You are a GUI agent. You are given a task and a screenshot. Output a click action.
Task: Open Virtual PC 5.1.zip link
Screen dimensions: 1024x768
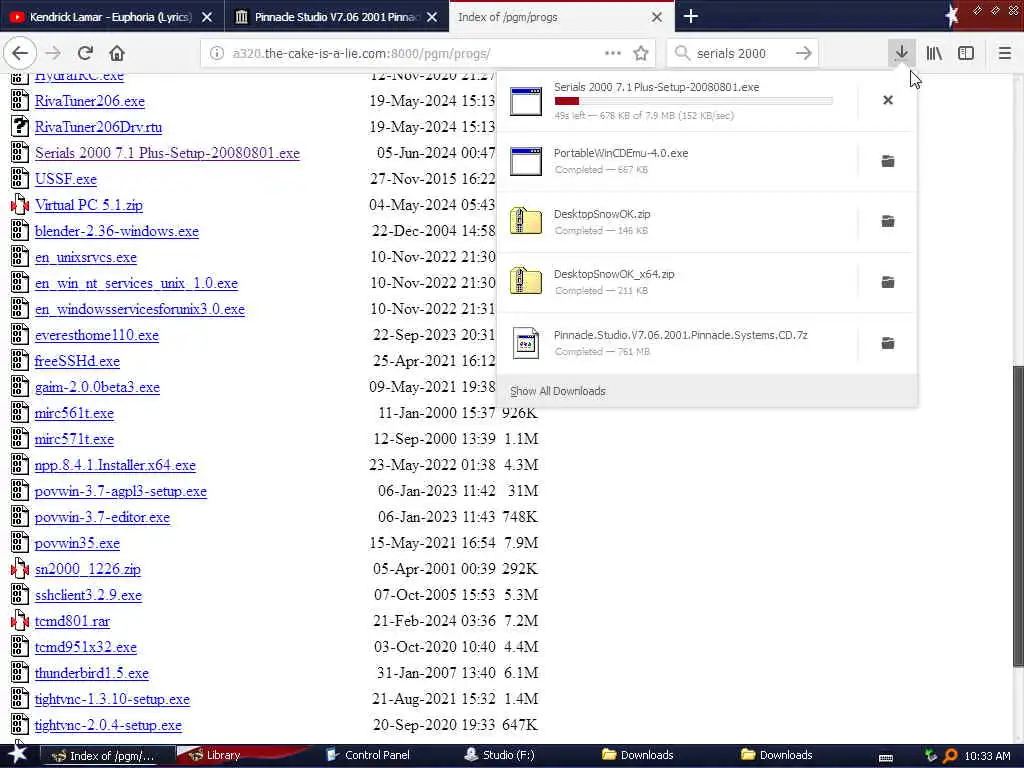pos(89,205)
